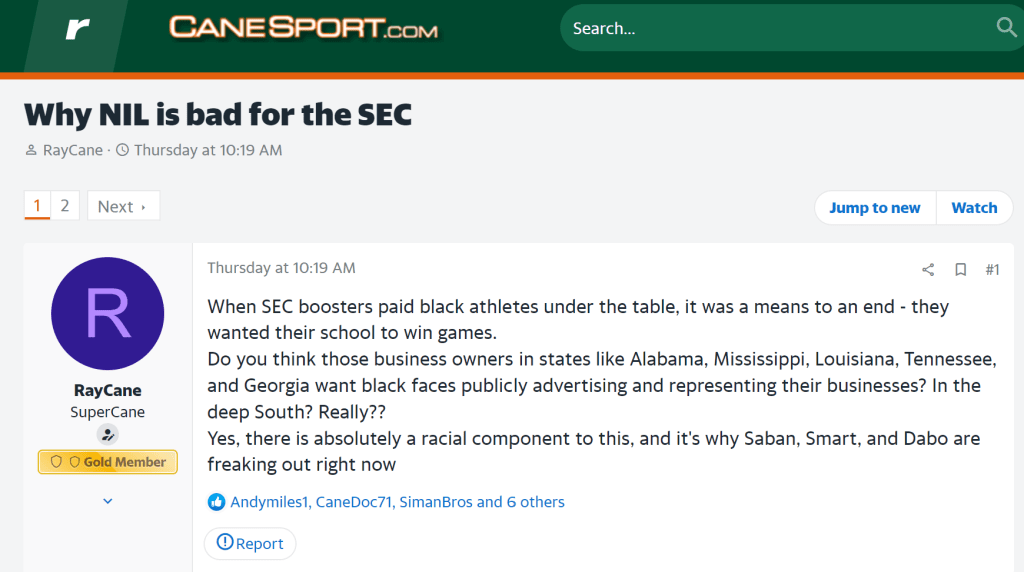This screenshot has width=1024, height=572.
Task: Click the blue thumbs-up like icon
Action: pos(216,502)
